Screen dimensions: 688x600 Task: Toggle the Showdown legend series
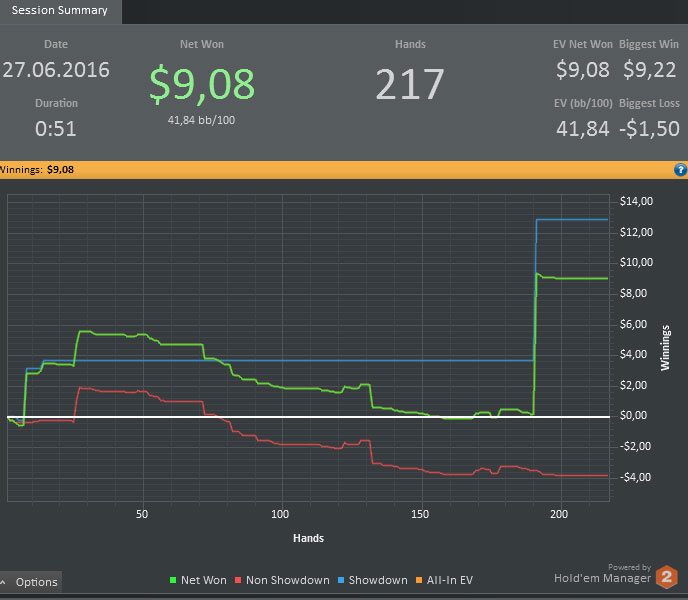coord(373,580)
